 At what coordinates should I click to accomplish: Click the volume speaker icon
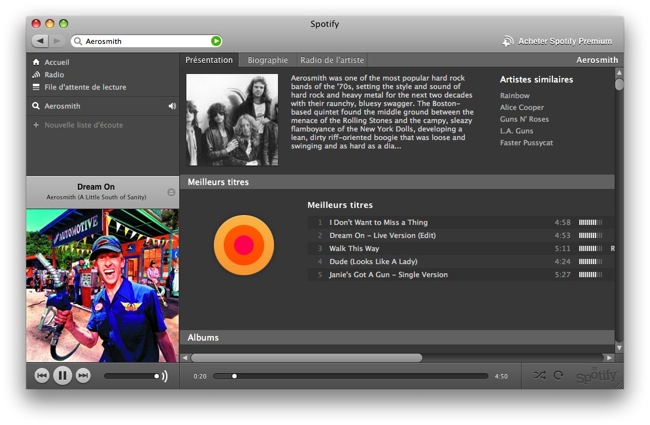165,376
